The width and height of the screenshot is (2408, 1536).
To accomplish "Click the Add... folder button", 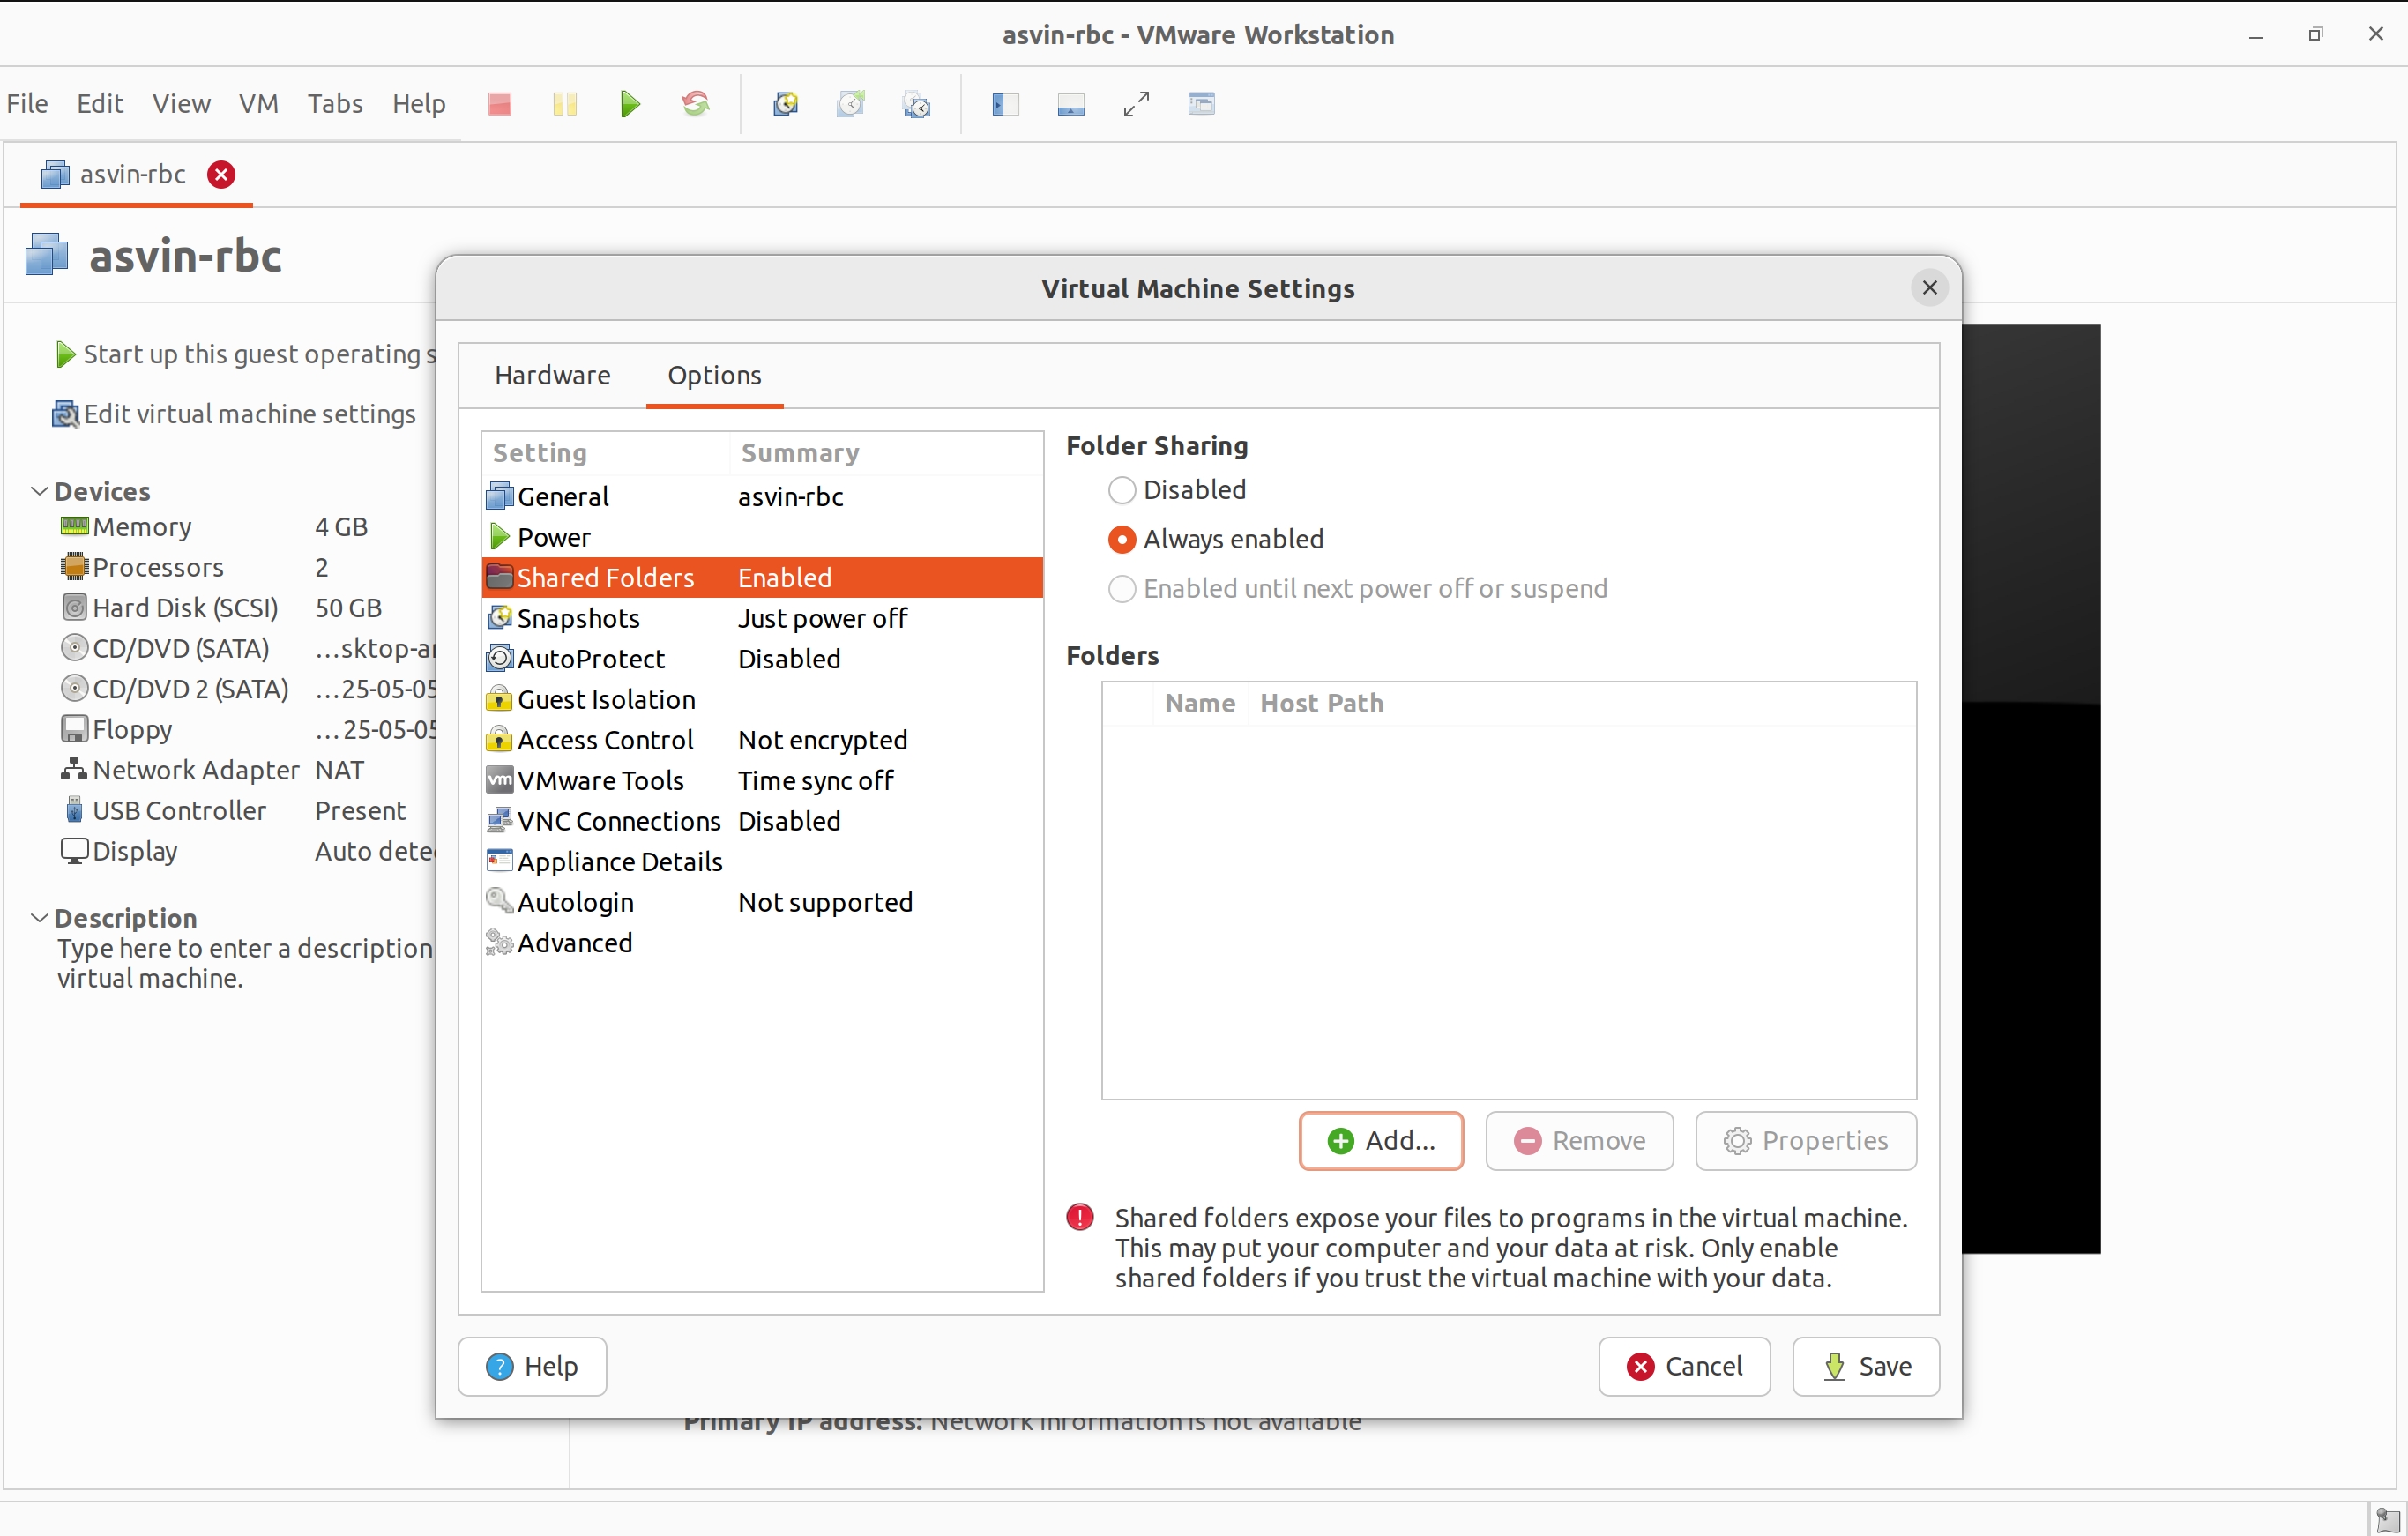I will coord(1381,1140).
